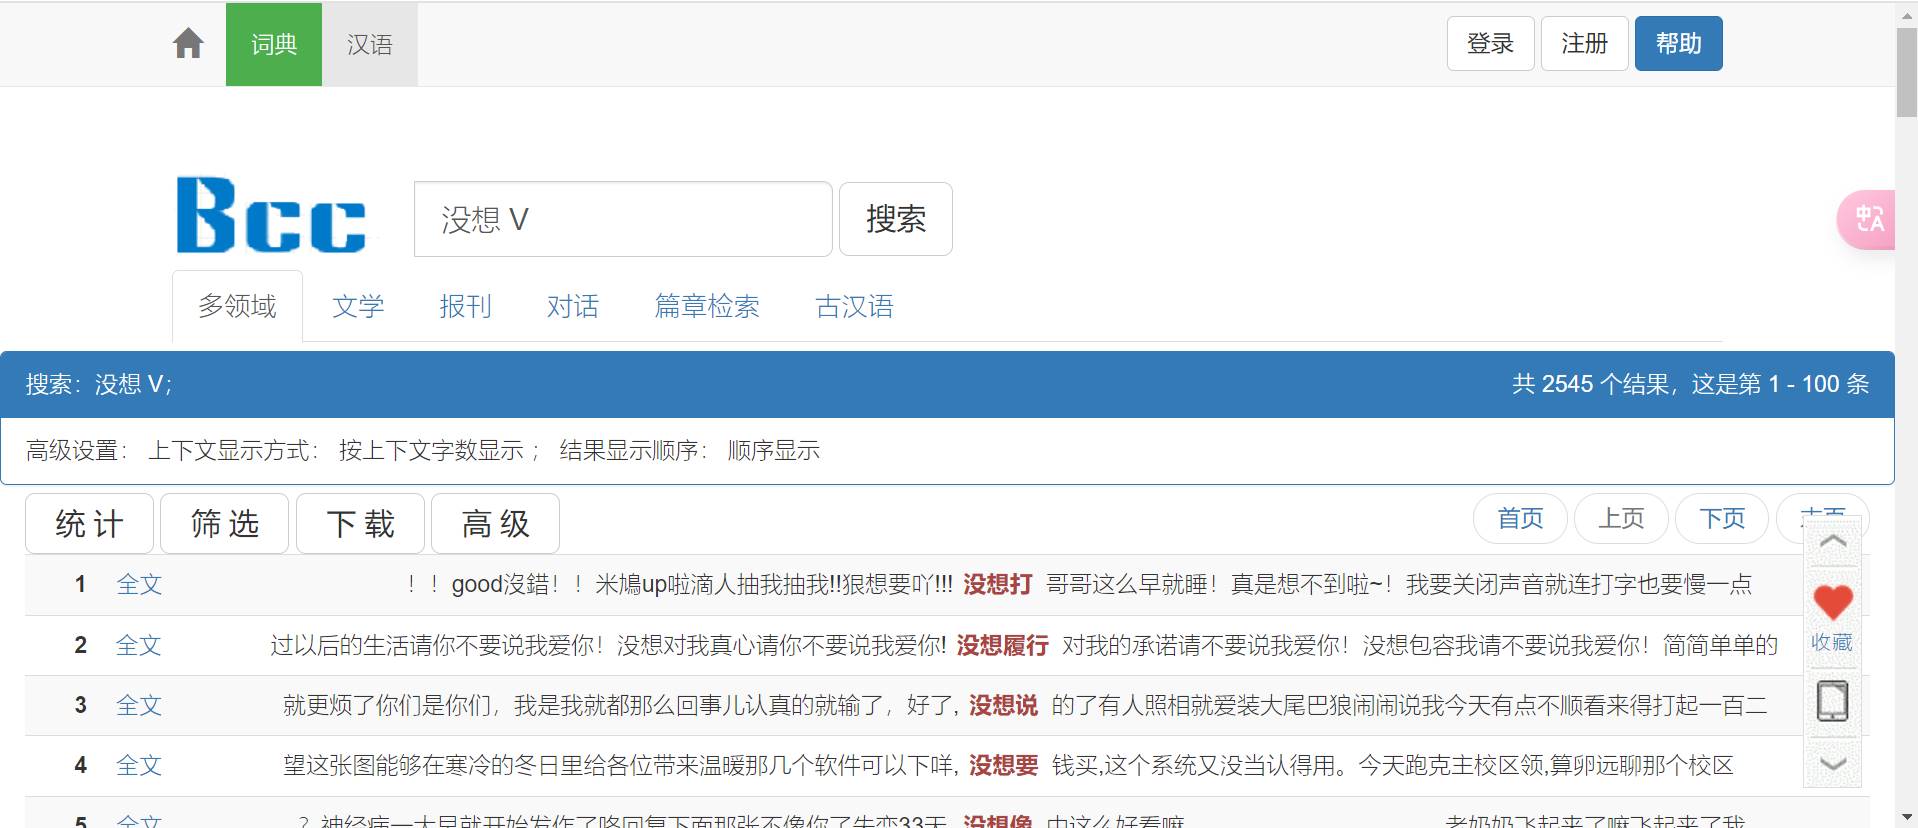This screenshot has height=828, width=1918.
Task: Click the tablet device icon in the side widget
Action: [x=1832, y=701]
